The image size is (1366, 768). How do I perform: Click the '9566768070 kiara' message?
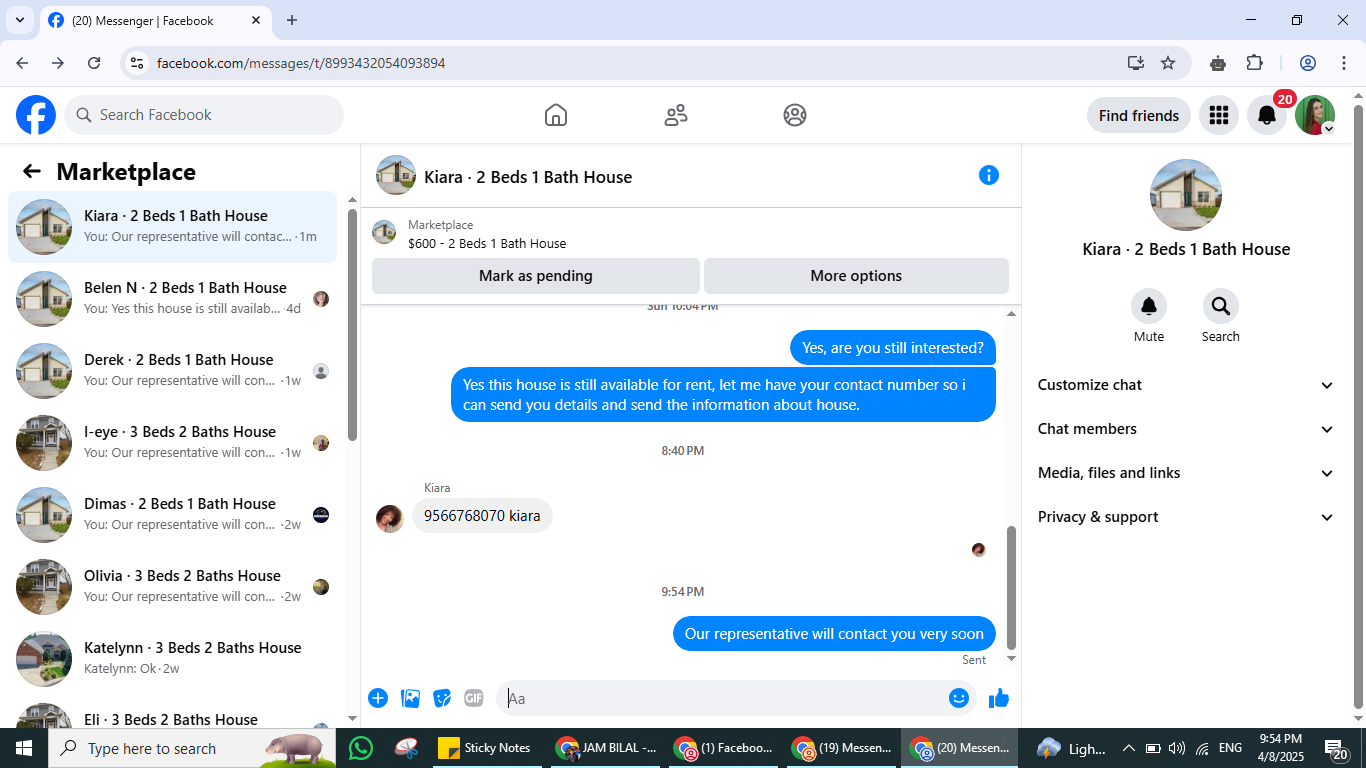pos(482,516)
